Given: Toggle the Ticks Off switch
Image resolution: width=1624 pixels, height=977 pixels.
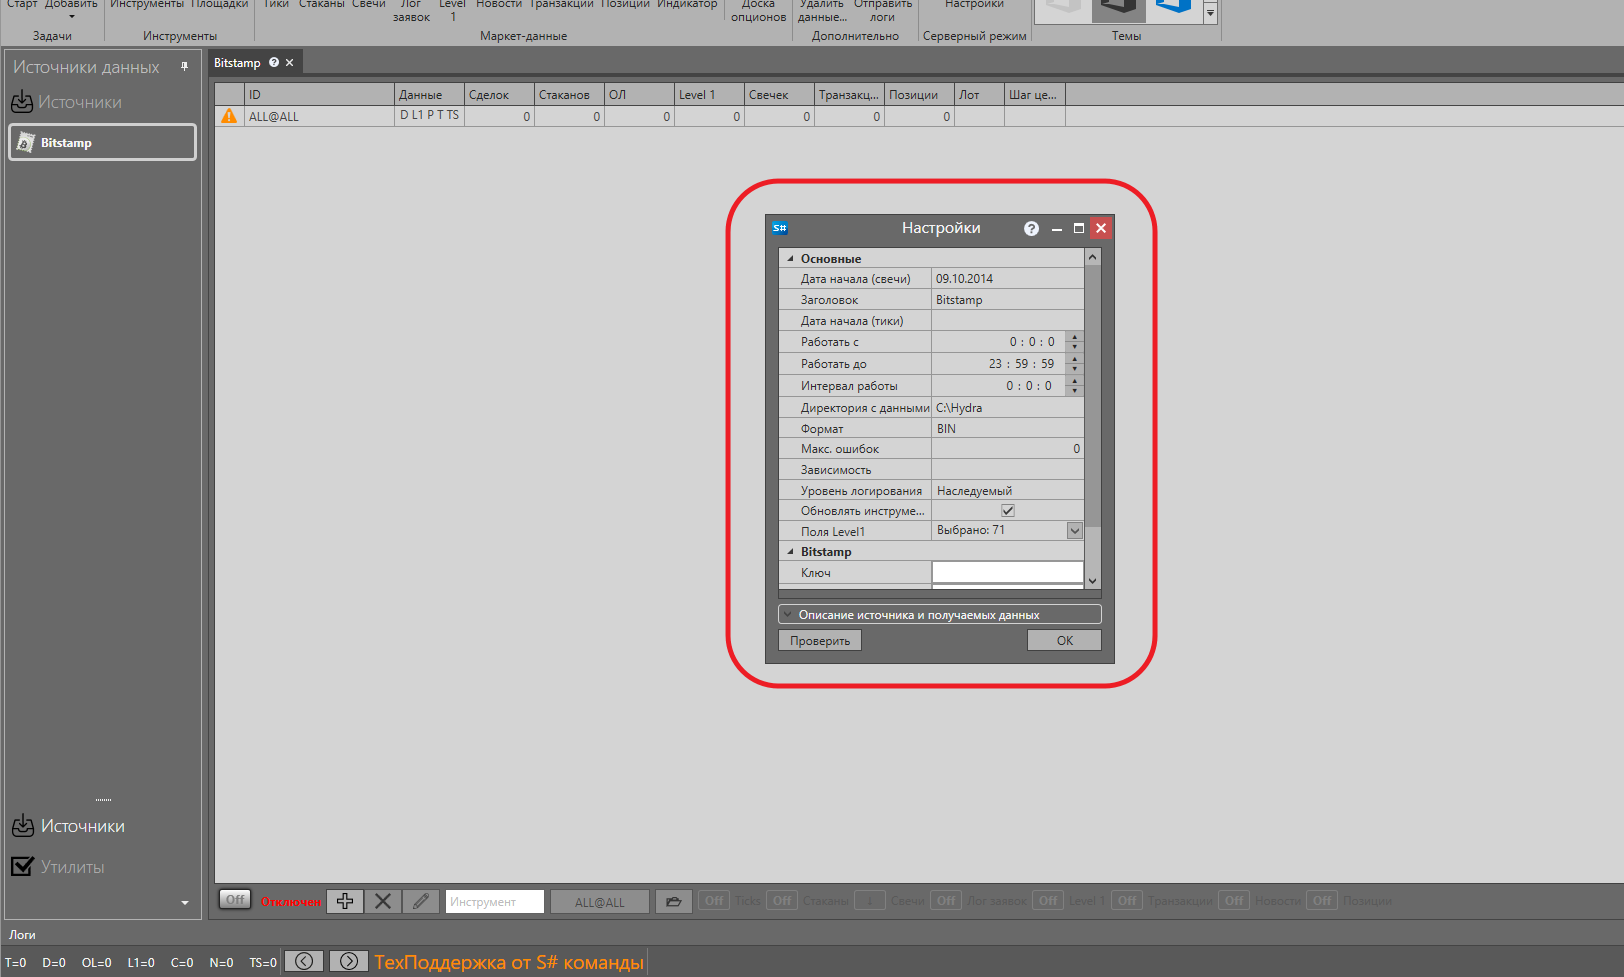Looking at the screenshot, I should 713,900.
